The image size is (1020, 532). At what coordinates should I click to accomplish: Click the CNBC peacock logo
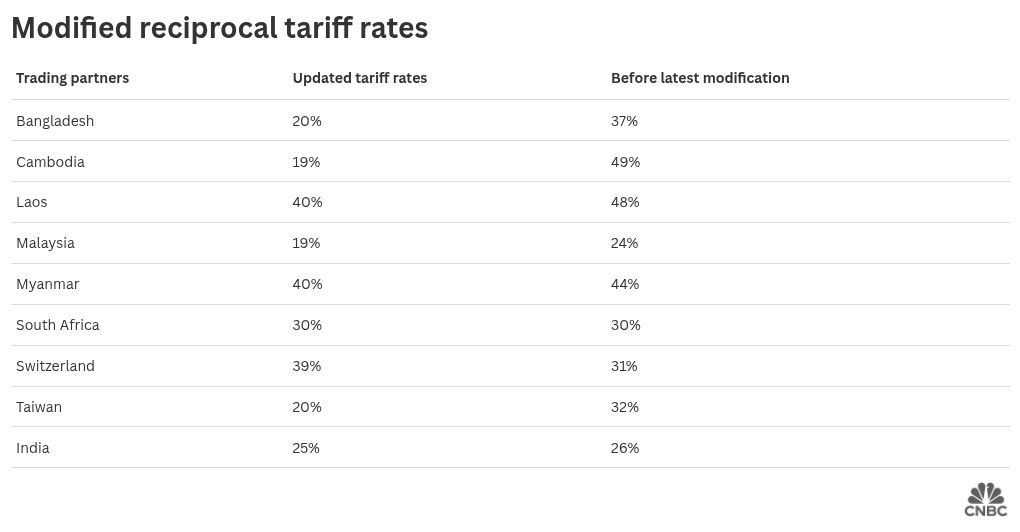pyautogui.click(x=985, y=500)
